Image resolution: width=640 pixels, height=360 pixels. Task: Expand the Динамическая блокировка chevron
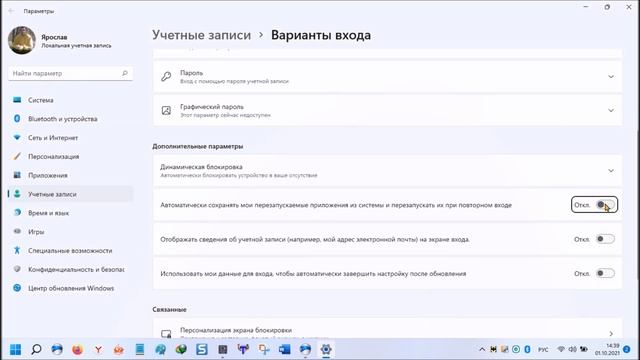coord(611,171)
